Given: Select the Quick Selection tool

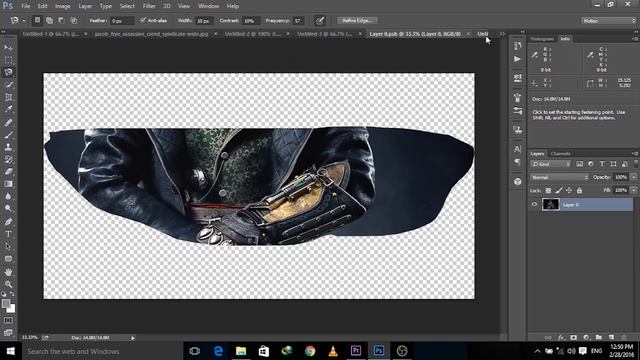Looking at the screenshot, I should tap(8, 85).
